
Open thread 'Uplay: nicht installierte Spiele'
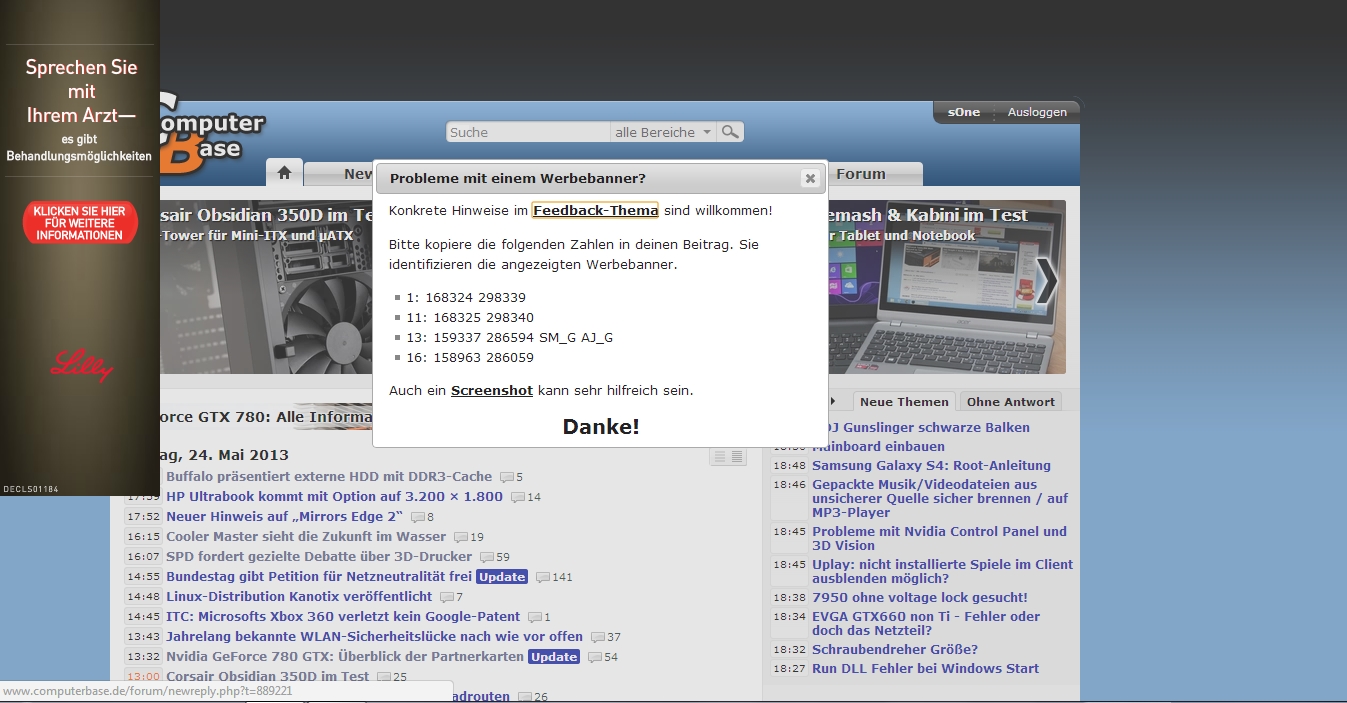point(942,571)
